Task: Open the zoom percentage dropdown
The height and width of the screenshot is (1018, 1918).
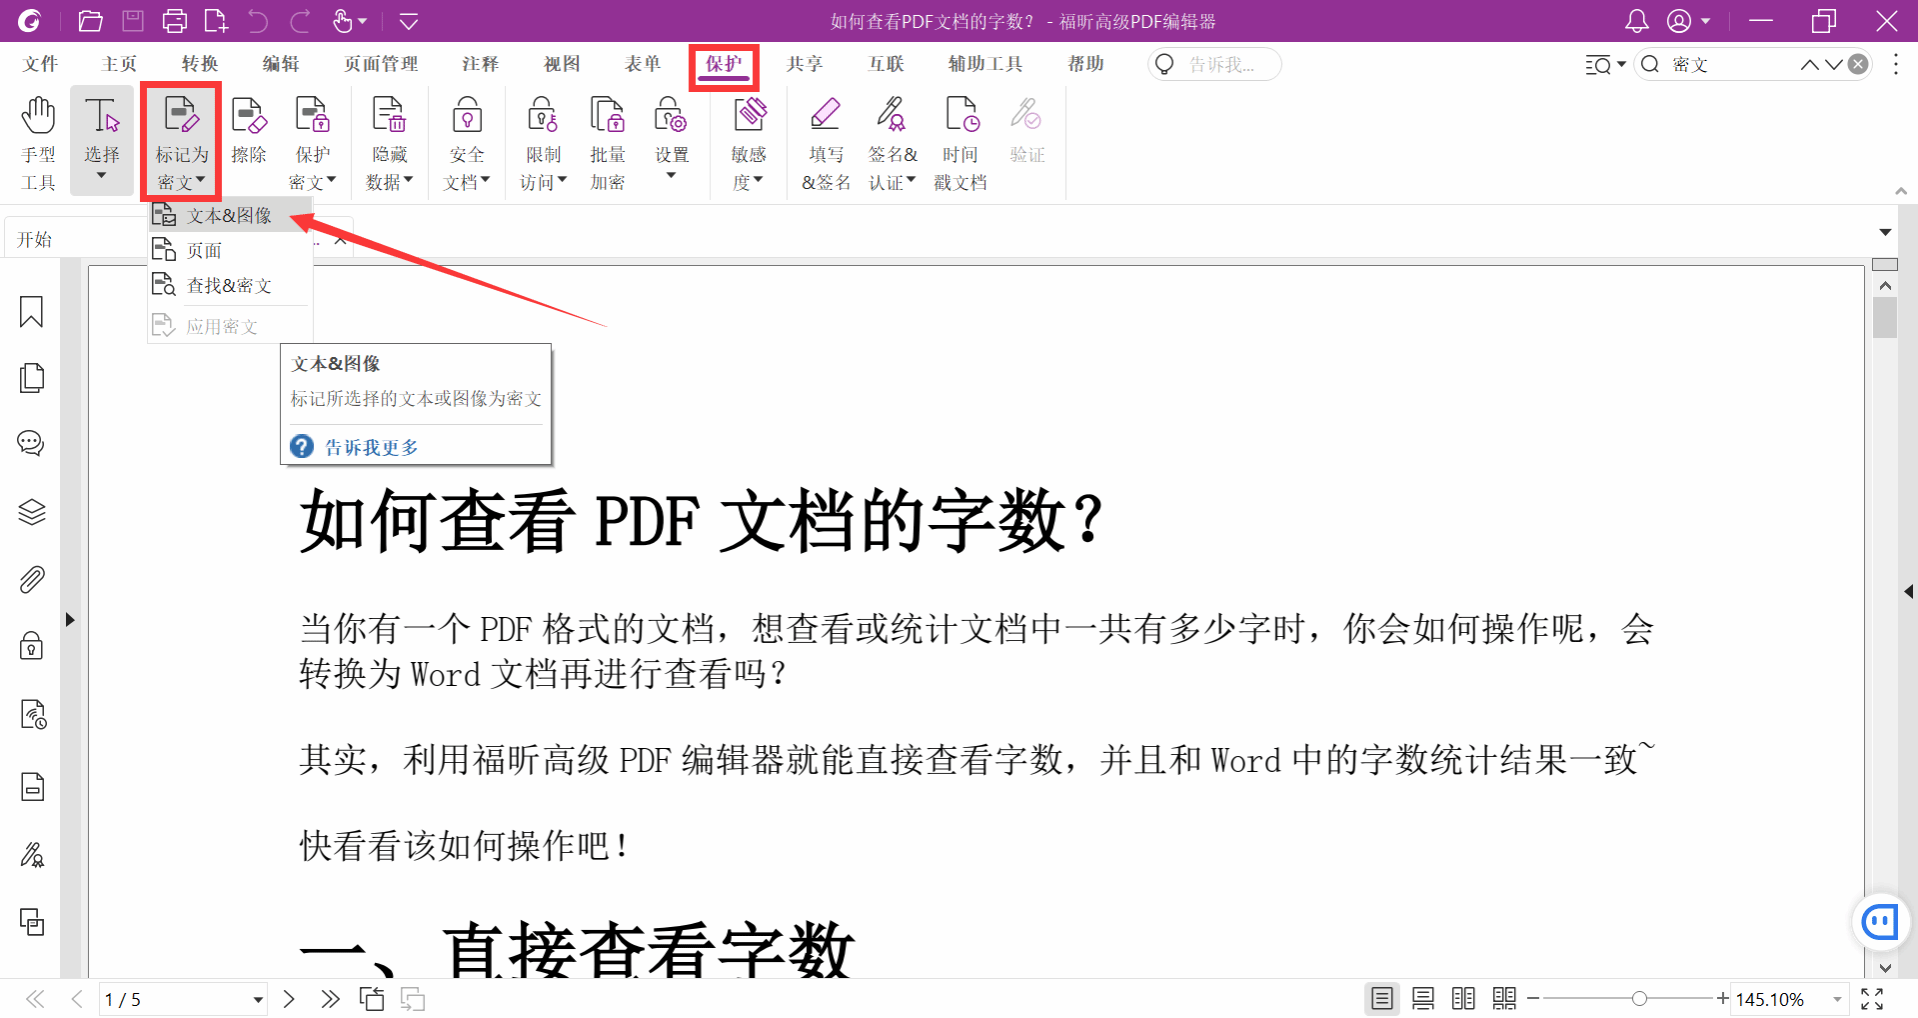Action: click(1836, 999)
